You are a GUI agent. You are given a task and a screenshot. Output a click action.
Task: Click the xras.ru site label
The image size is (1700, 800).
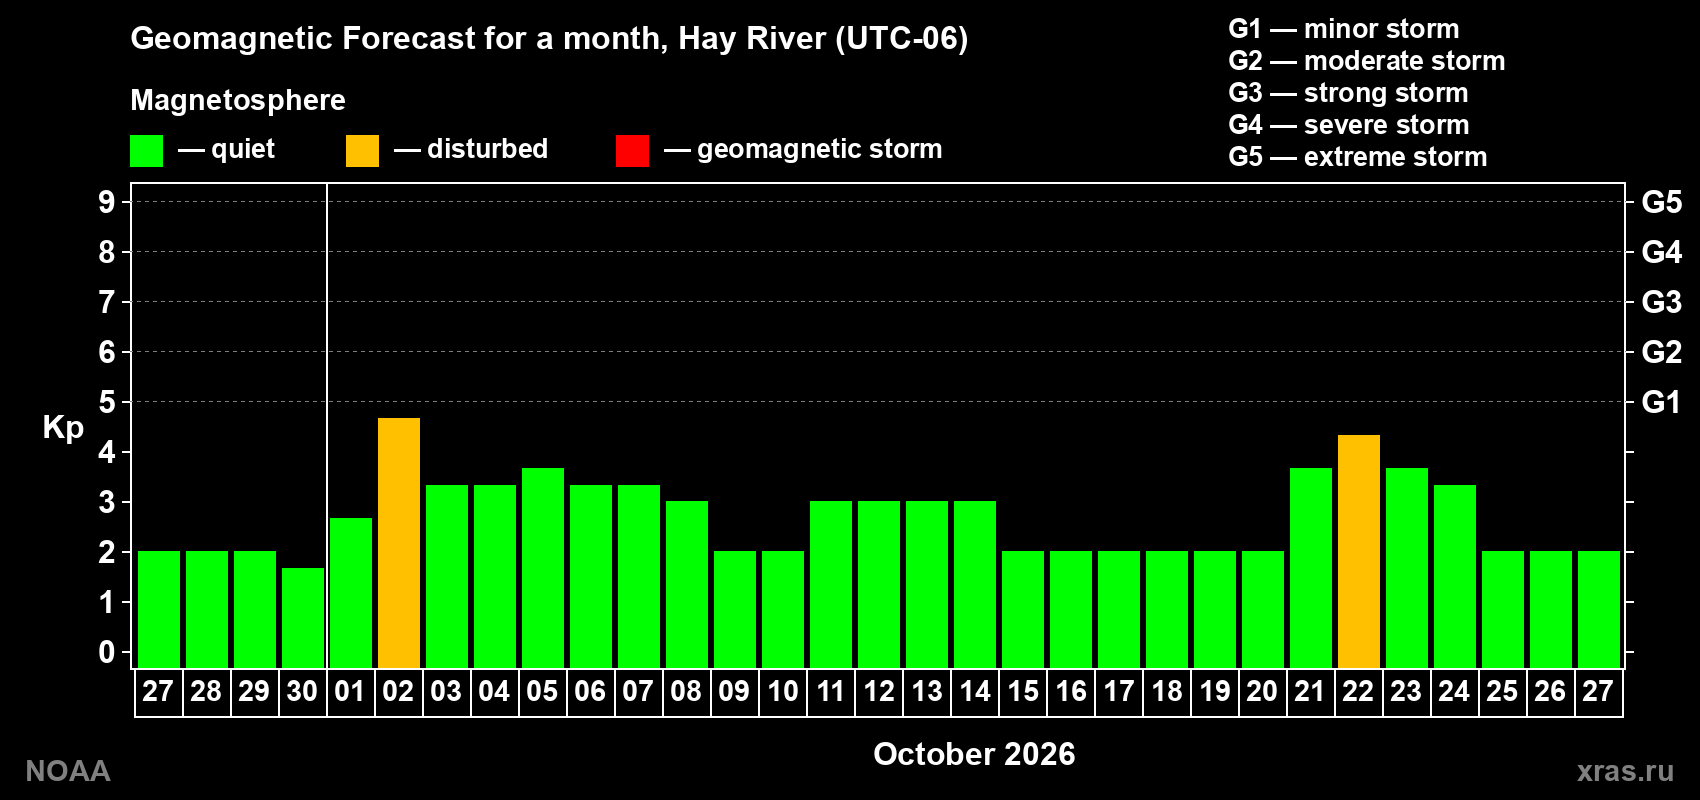1625,771
